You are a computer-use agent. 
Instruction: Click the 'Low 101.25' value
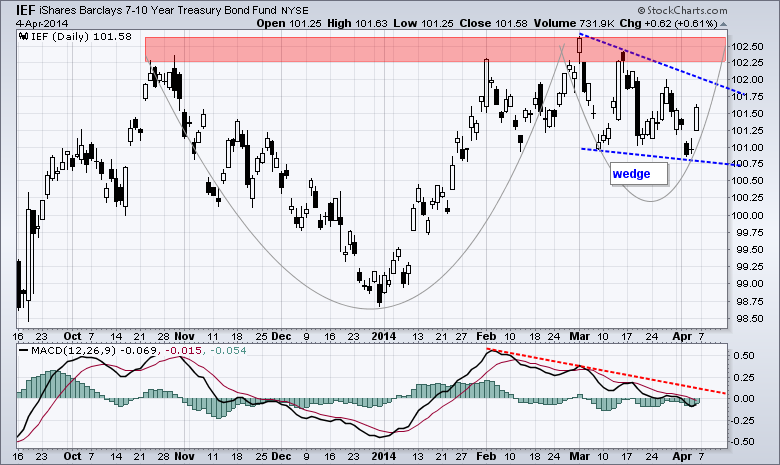[x=424, y=23]
